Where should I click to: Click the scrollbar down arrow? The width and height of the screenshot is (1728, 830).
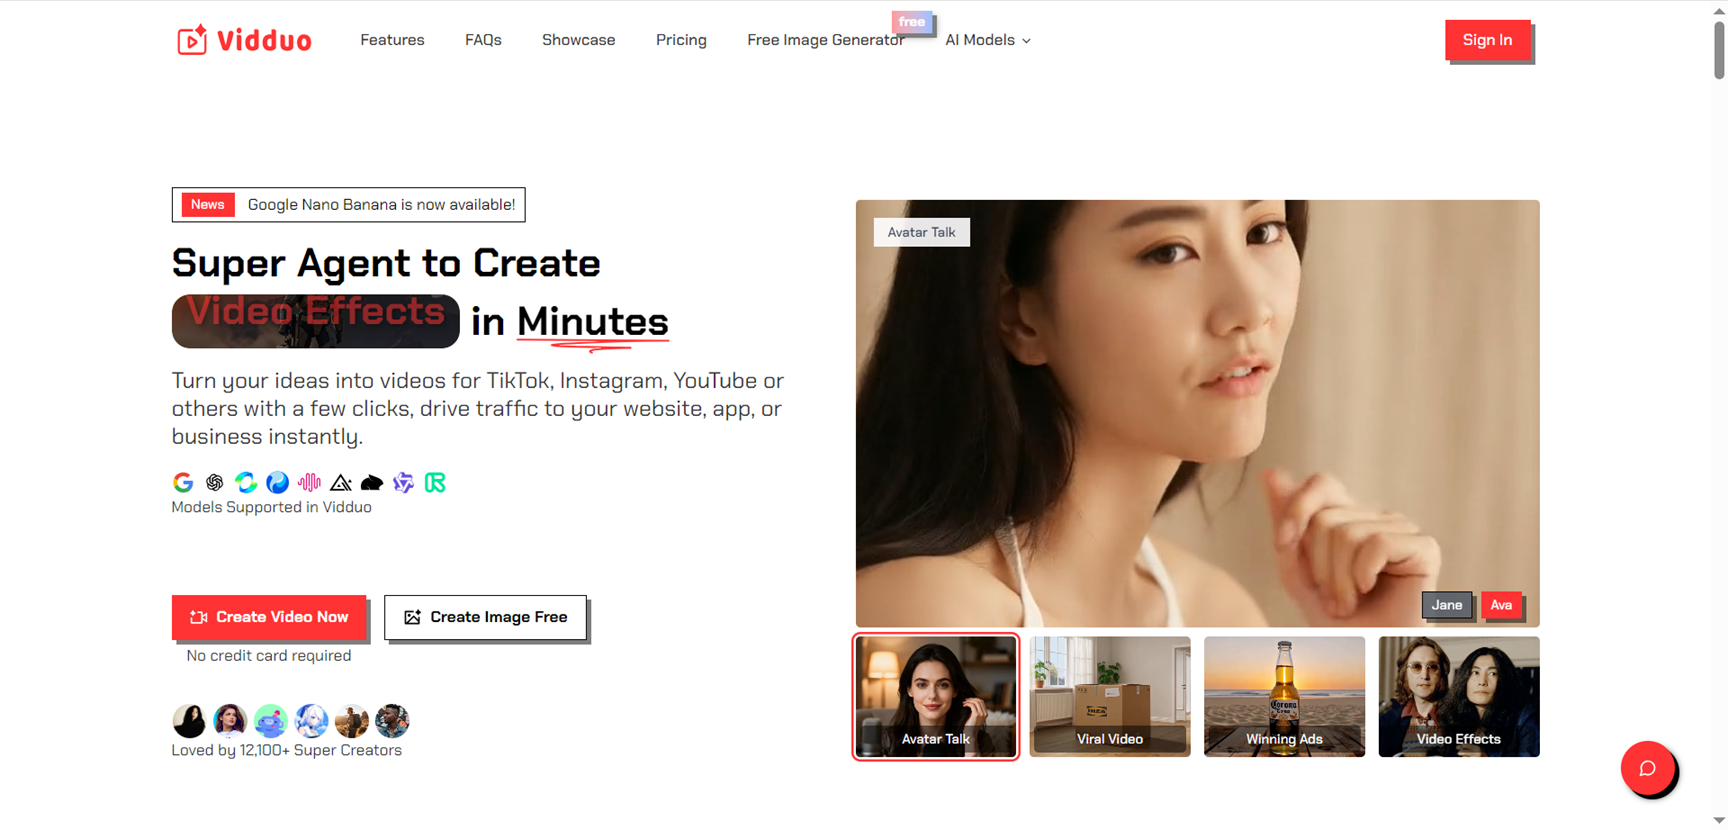[1719, 821]
